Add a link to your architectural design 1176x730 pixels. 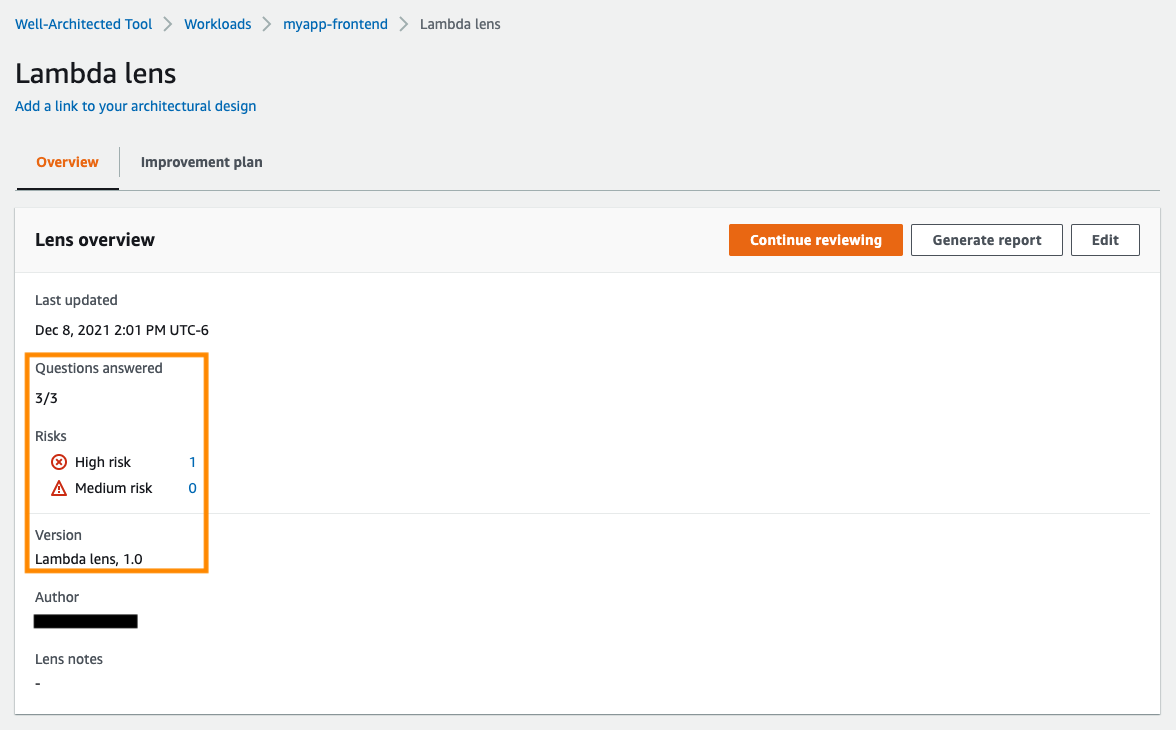136,106
